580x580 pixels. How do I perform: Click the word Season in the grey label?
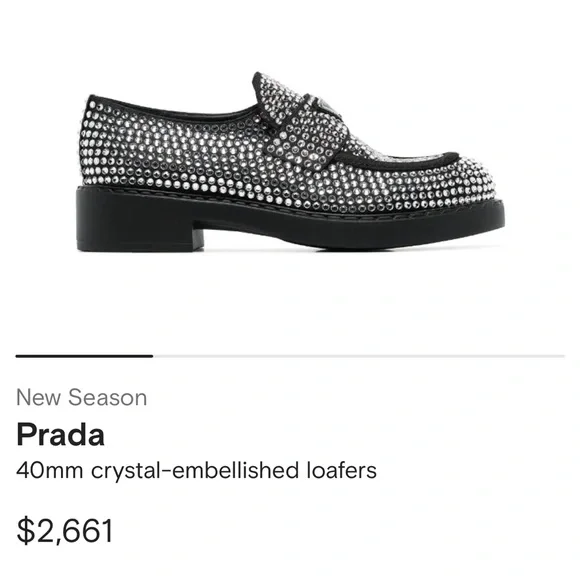coord(108,397)
